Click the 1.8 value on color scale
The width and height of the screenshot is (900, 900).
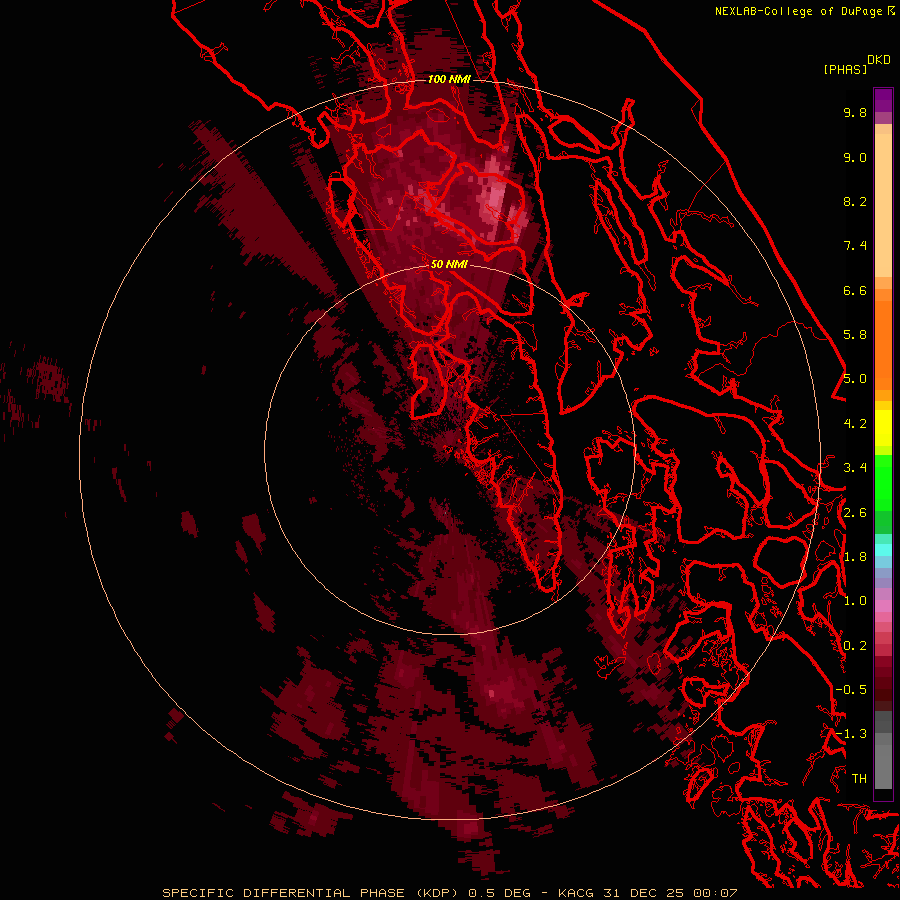pos(855,557)
